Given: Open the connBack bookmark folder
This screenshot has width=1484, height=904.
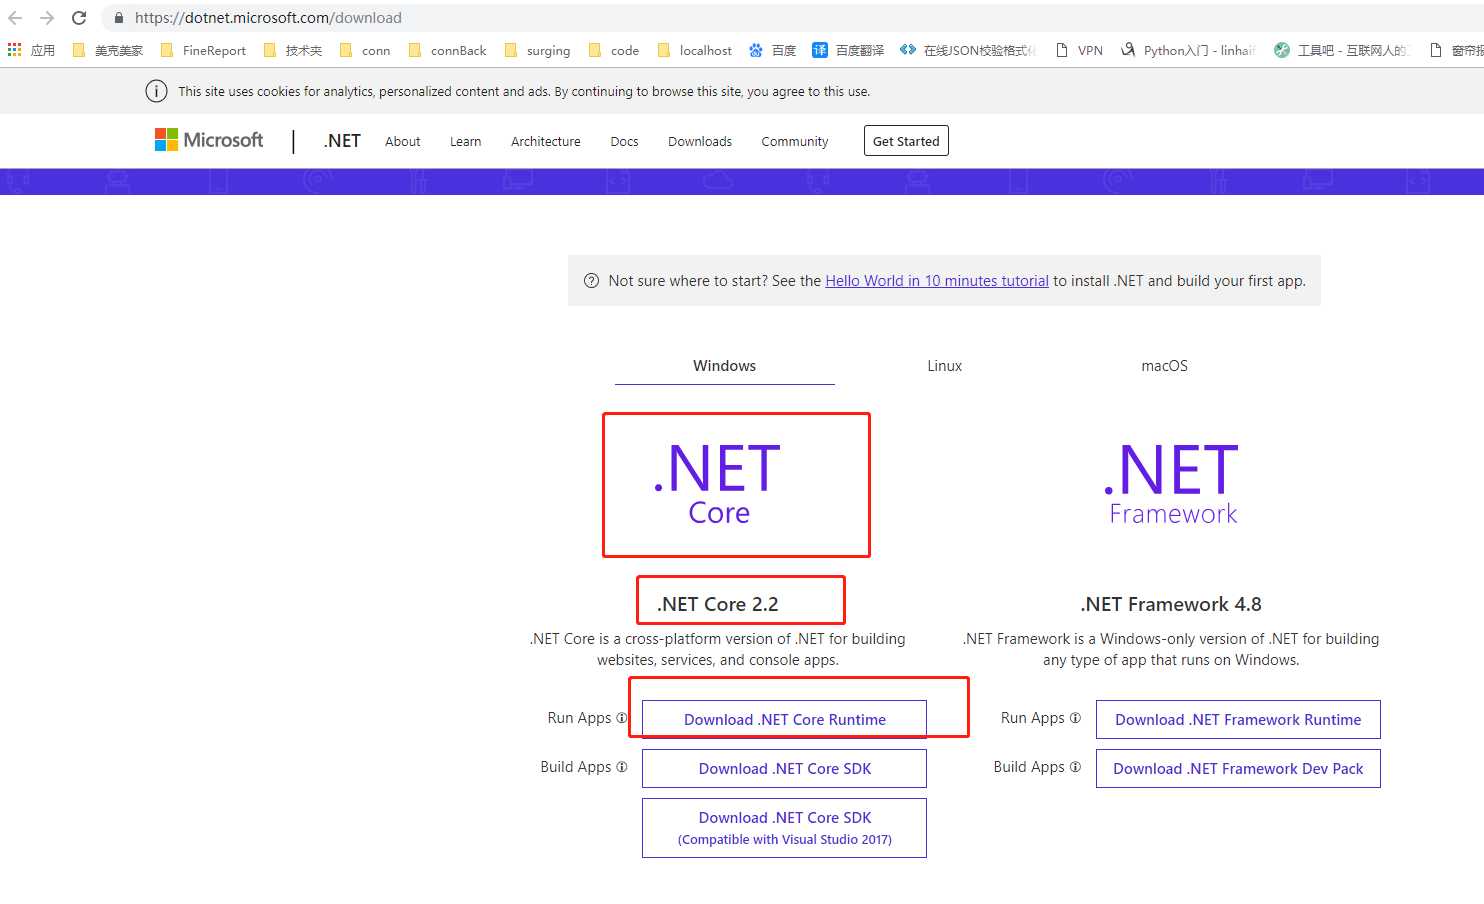Looking at the screenshot, I should [x=447, y=50].
